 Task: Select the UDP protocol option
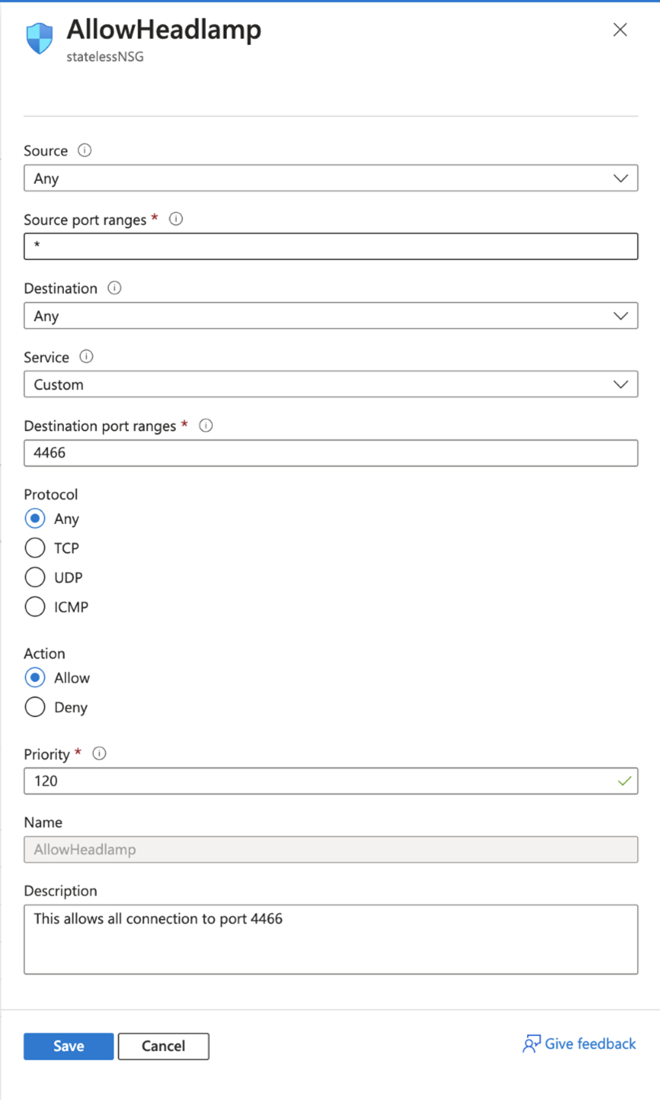pyautogui.click(x=34, y=577)
